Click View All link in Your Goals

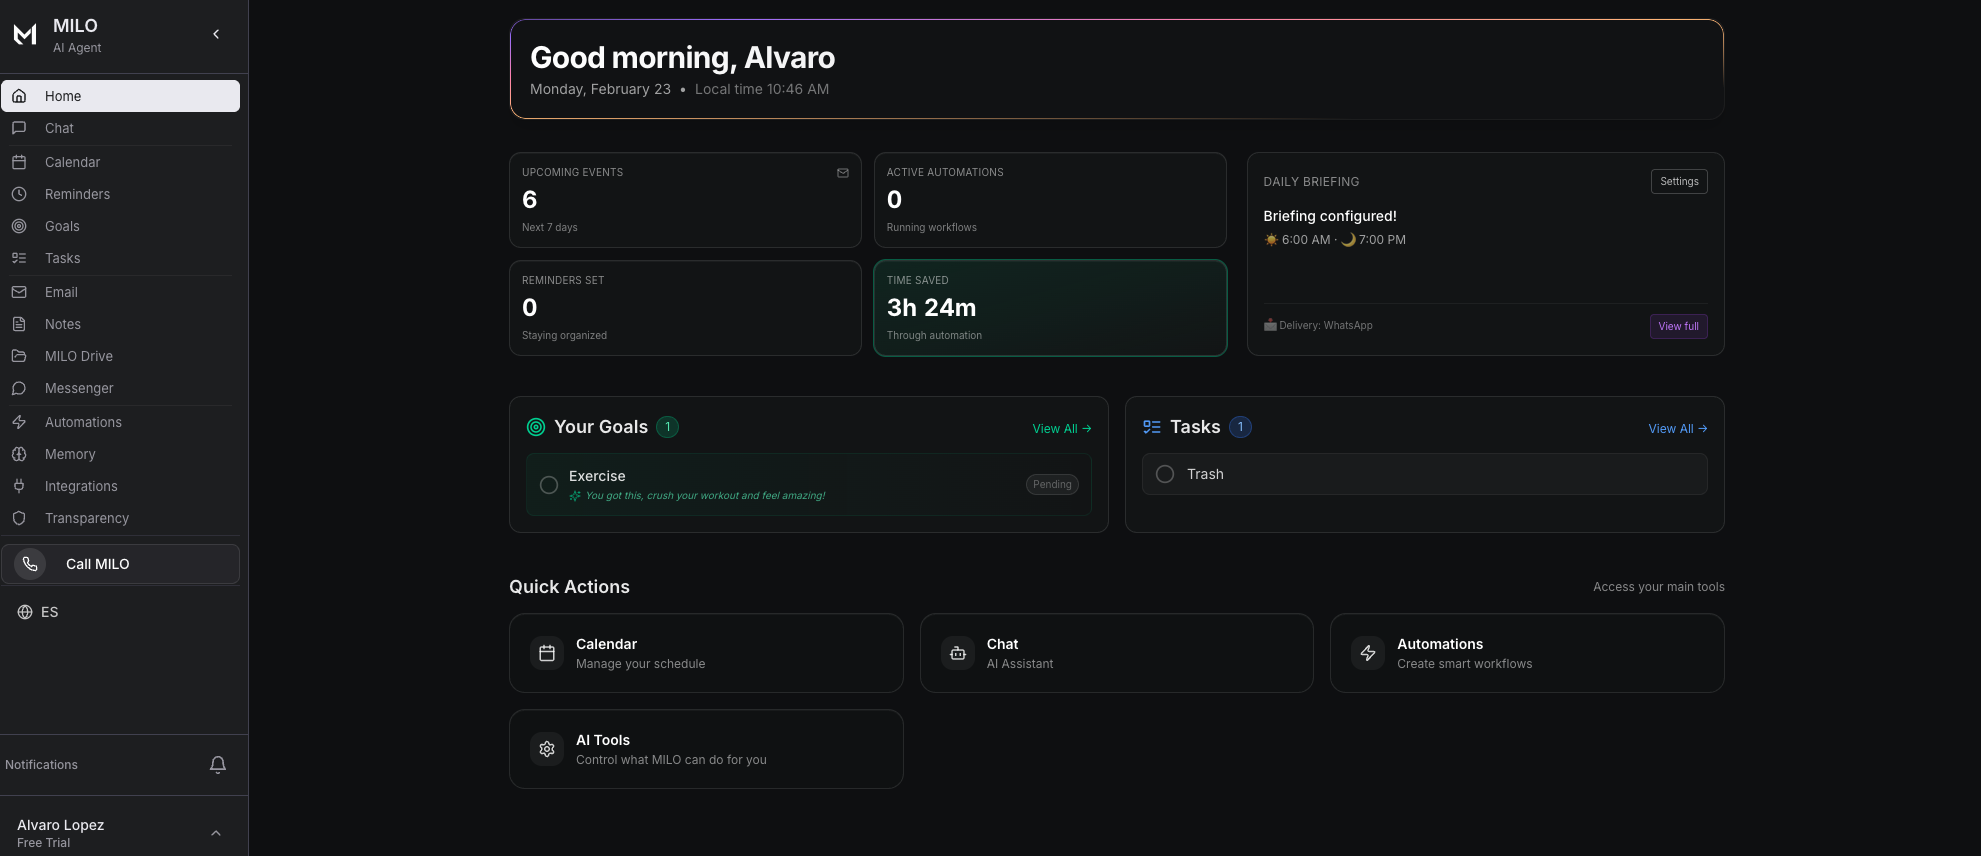pyautogui.click(x=1062, y=429)
